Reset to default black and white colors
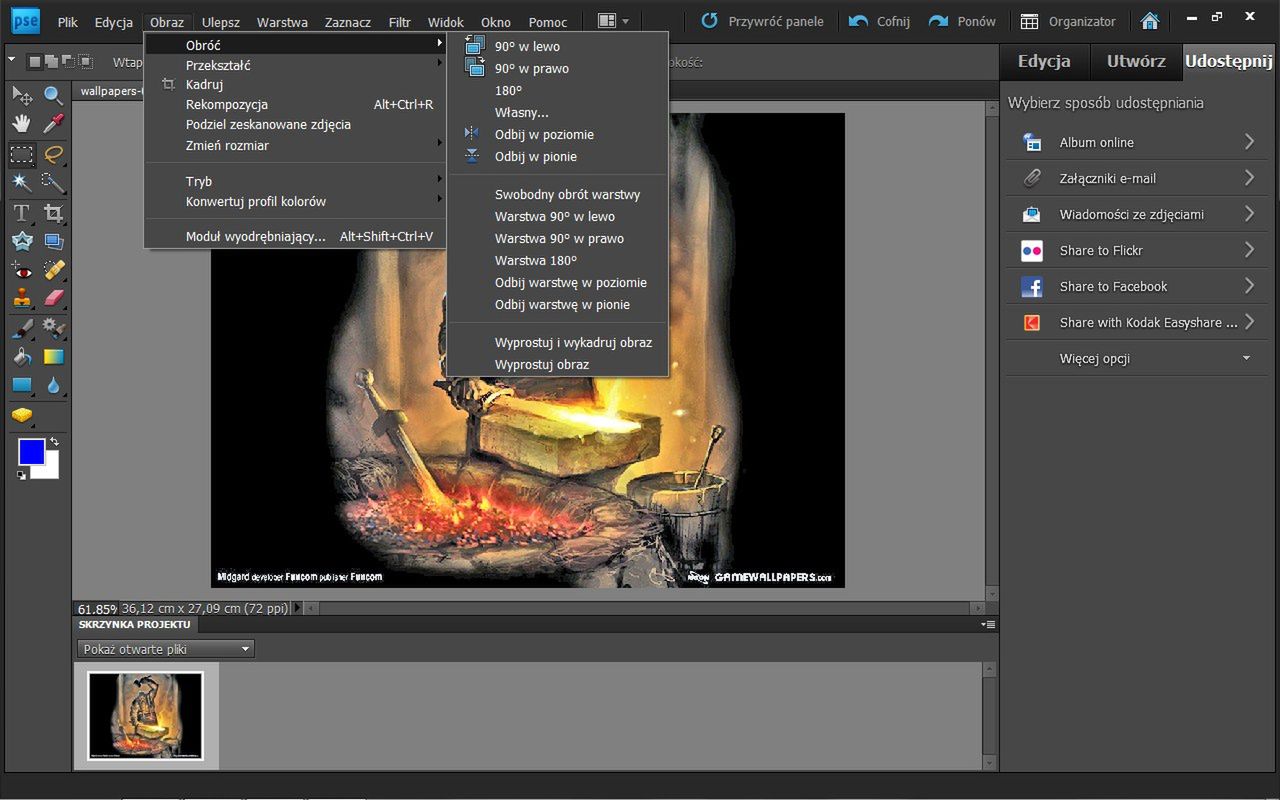 click(x=22, y=475)
